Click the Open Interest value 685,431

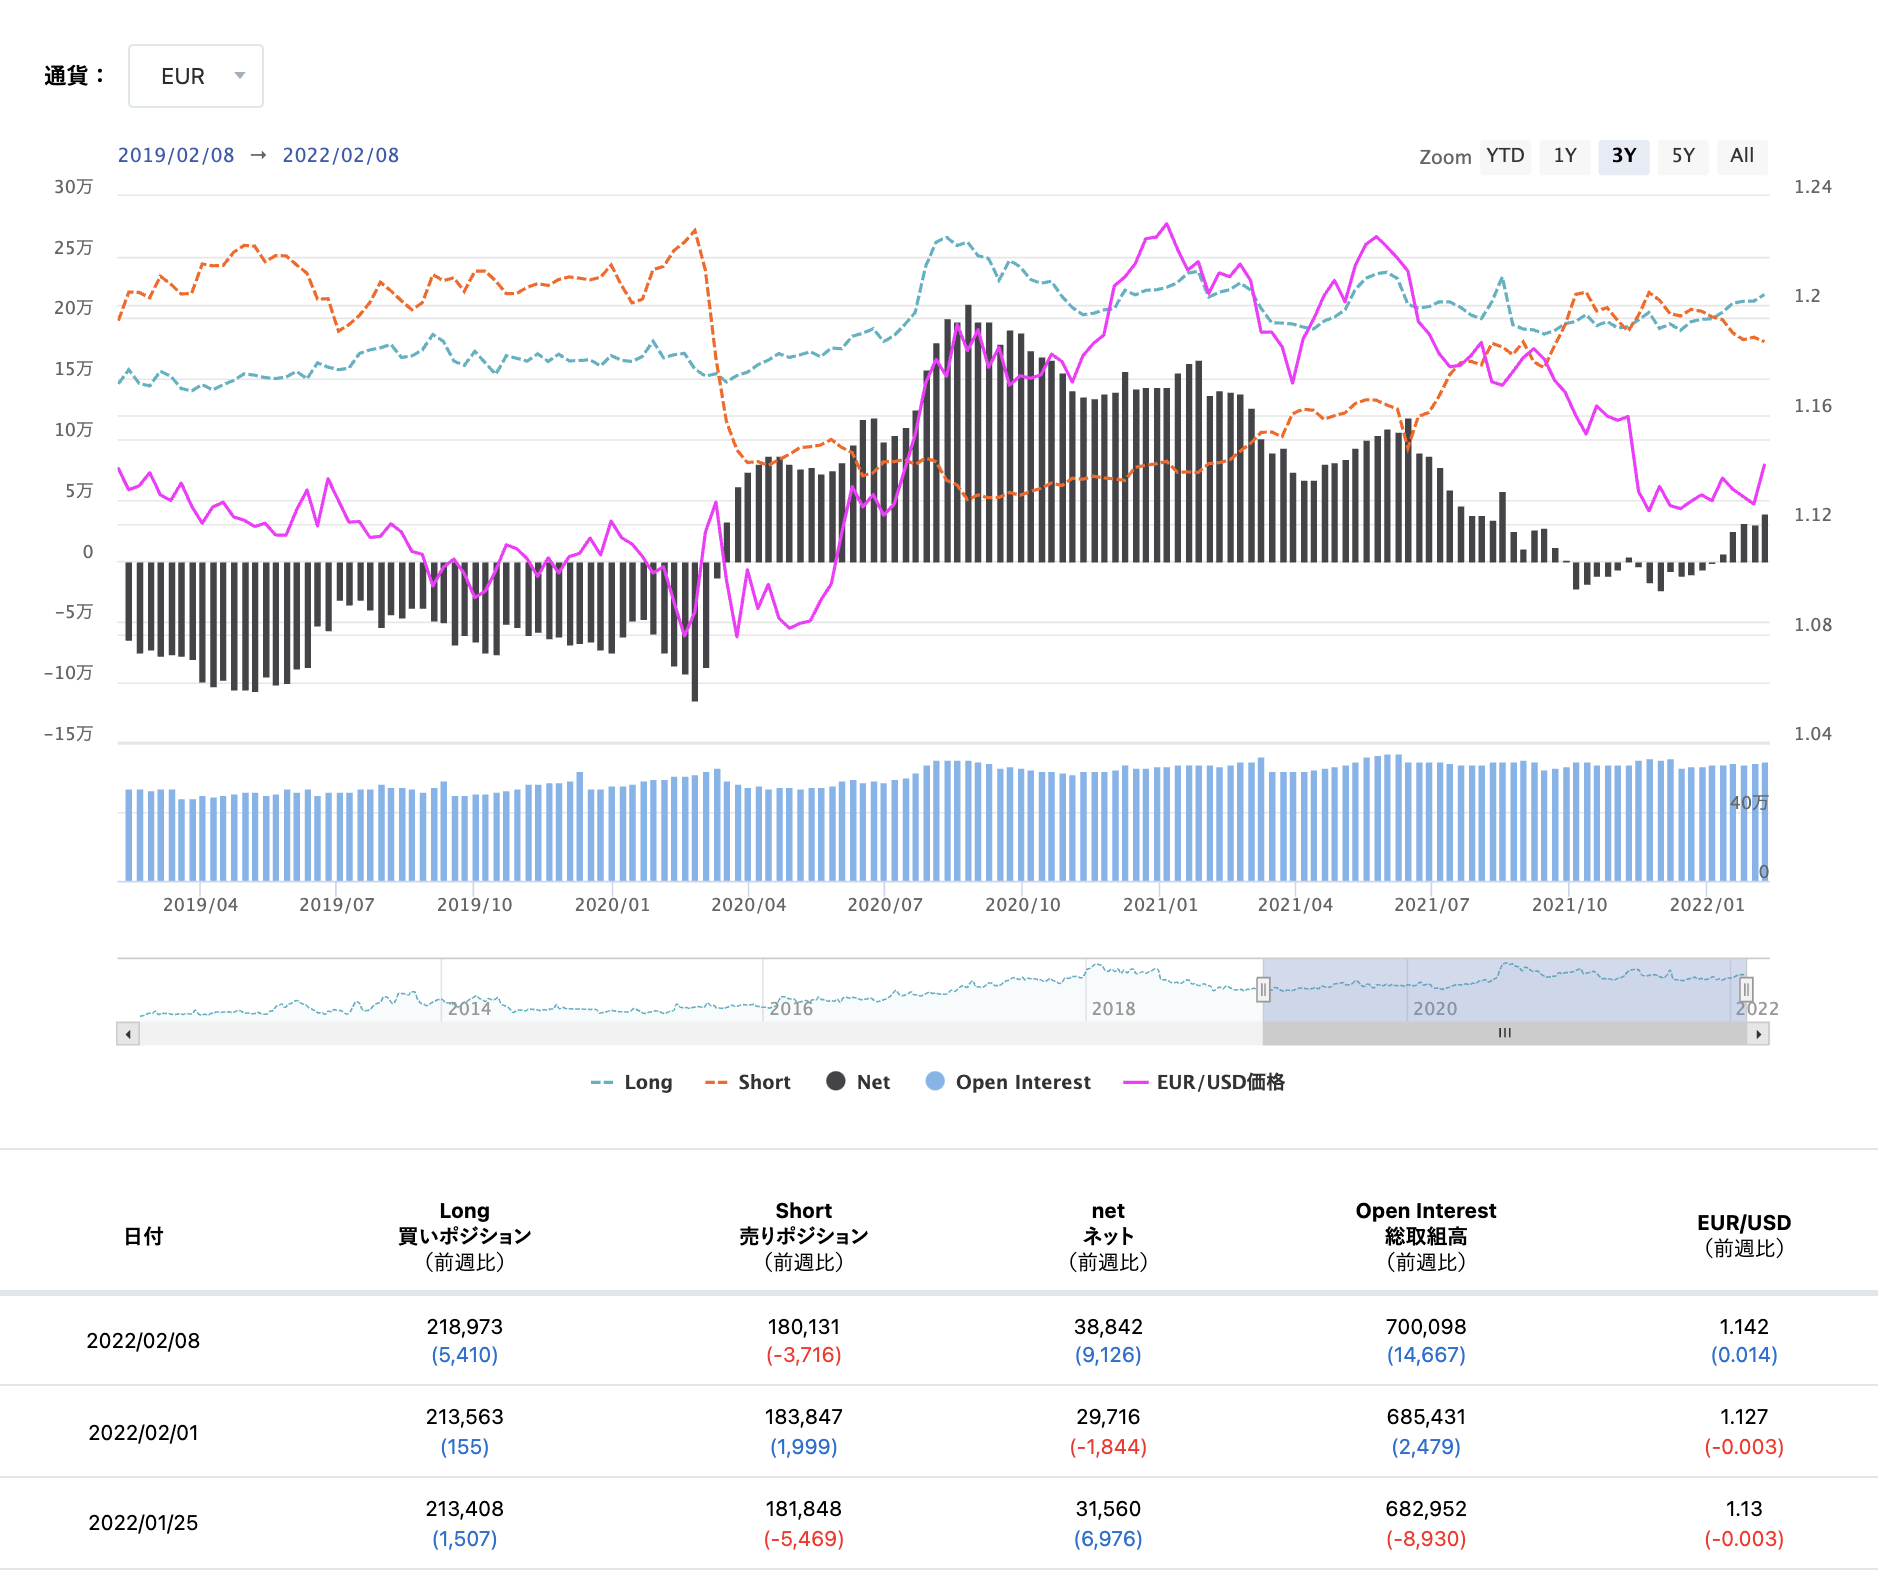coord(1426,1417)
